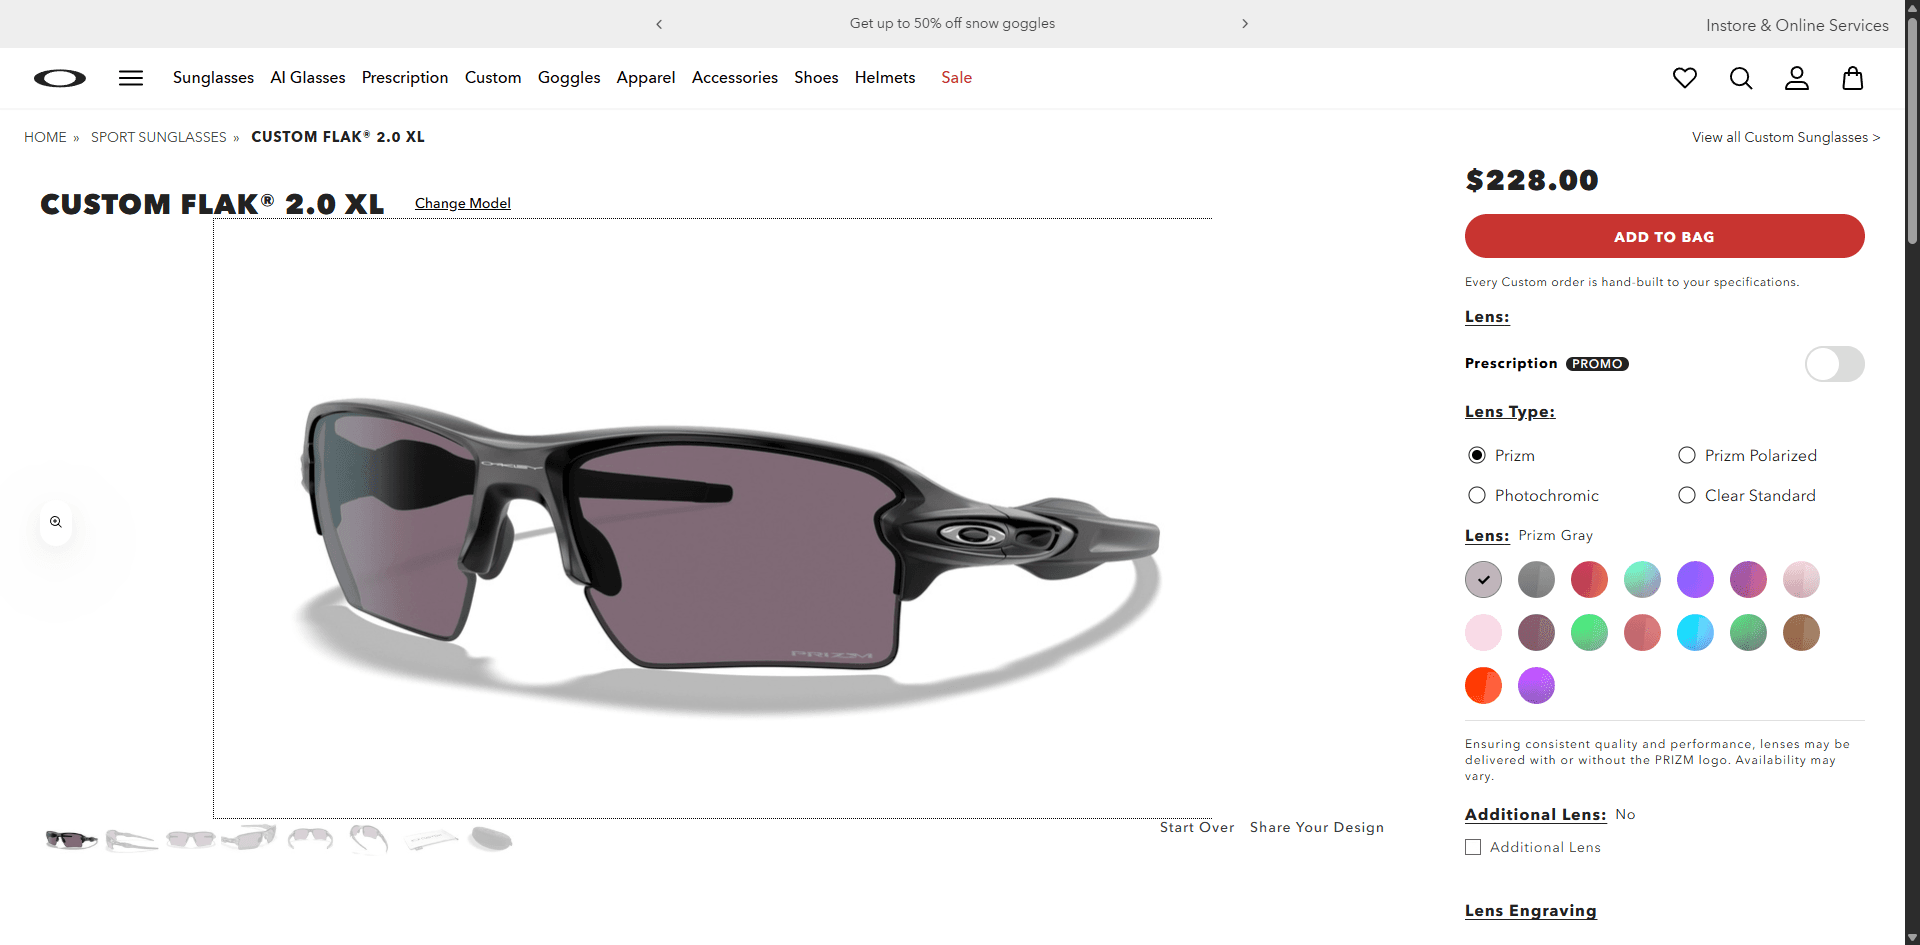This screenshot has height=945, width=1920.
Task: Open the Goggles menu item
Action: (x=568, y=78)
